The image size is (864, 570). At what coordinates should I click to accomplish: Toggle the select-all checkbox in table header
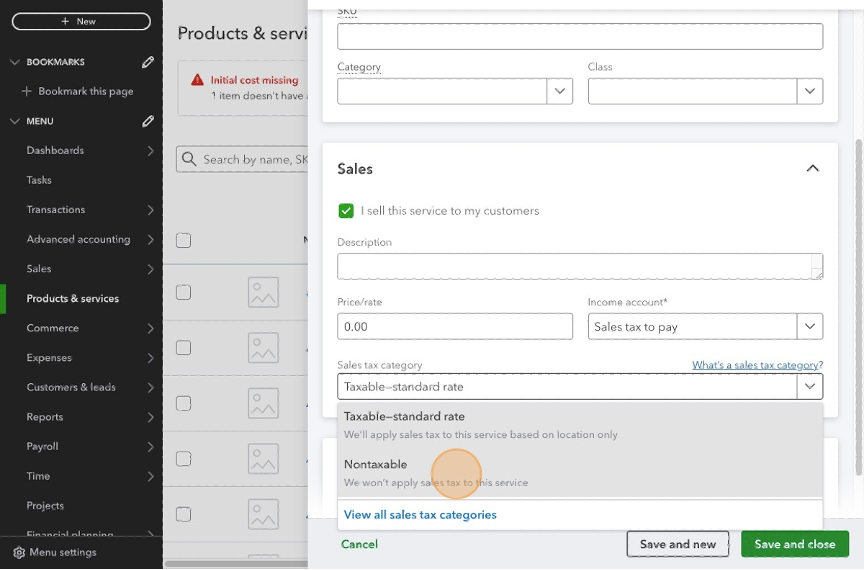(183, 240)
